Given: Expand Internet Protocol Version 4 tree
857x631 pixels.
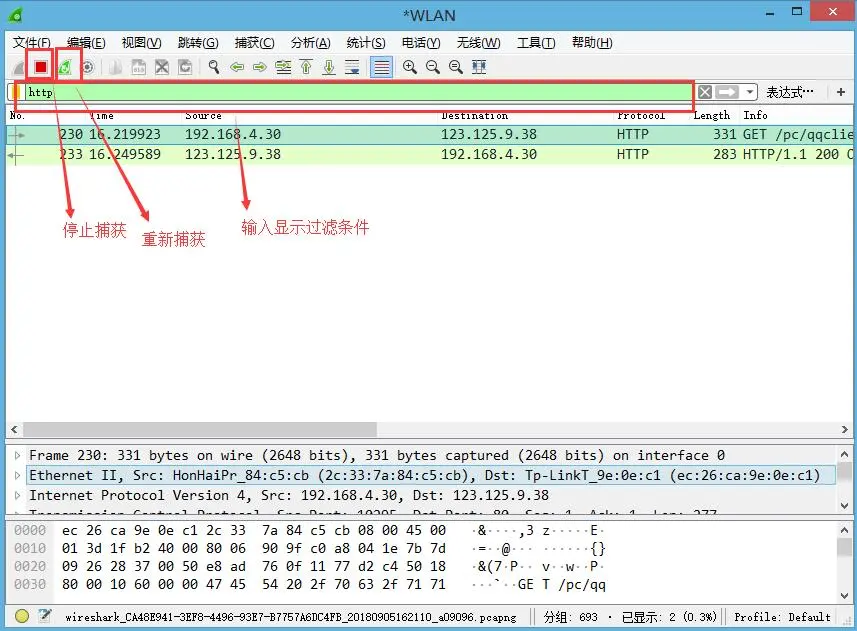Looking at the screenshot, I should [x=17, y=496].
